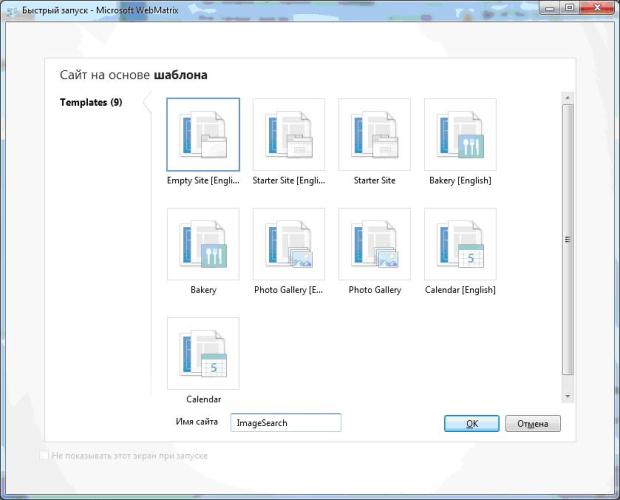Open the Templates (9) category tab
This screenshot has height=500, width=620.
coord(91,102)
